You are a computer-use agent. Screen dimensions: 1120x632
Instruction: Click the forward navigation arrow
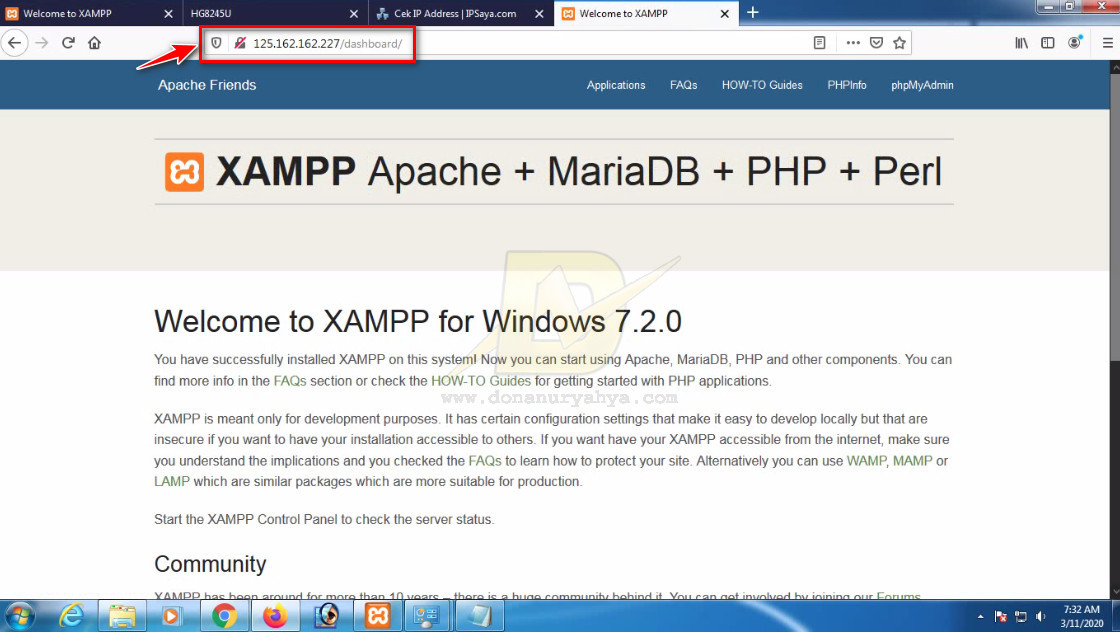pyautogui.click(x=42, y=43)
